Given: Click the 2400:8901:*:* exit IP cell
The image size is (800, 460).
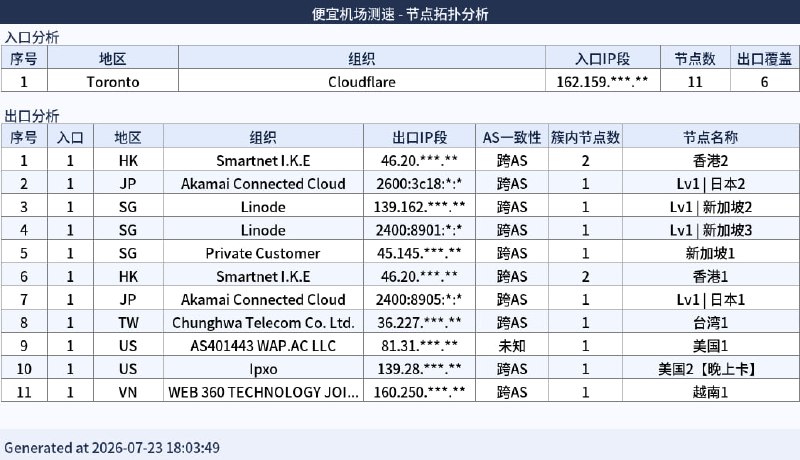Looking at the screenshot, I should [x=419, y=230].
